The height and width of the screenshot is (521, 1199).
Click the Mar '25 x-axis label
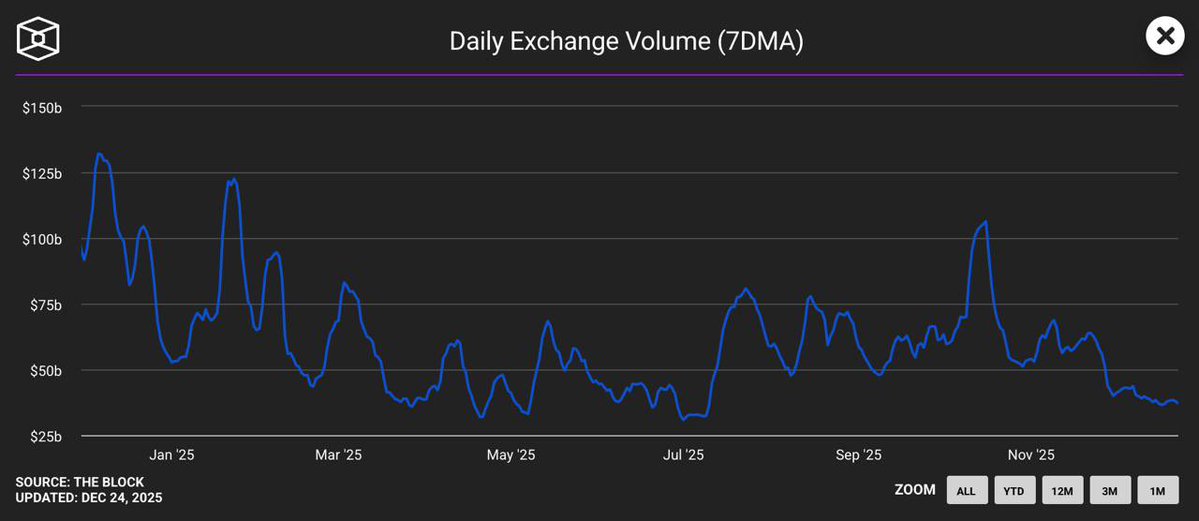tap(339, 455)
